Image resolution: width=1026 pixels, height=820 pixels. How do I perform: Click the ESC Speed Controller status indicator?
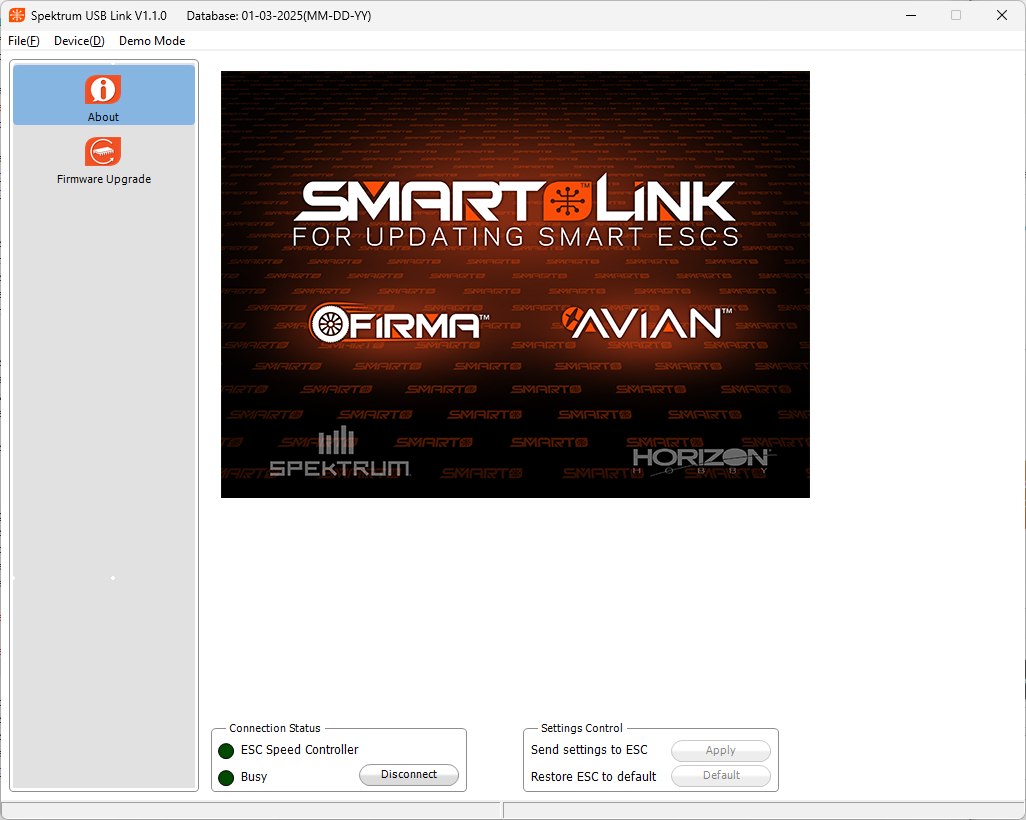coord(226,750)
